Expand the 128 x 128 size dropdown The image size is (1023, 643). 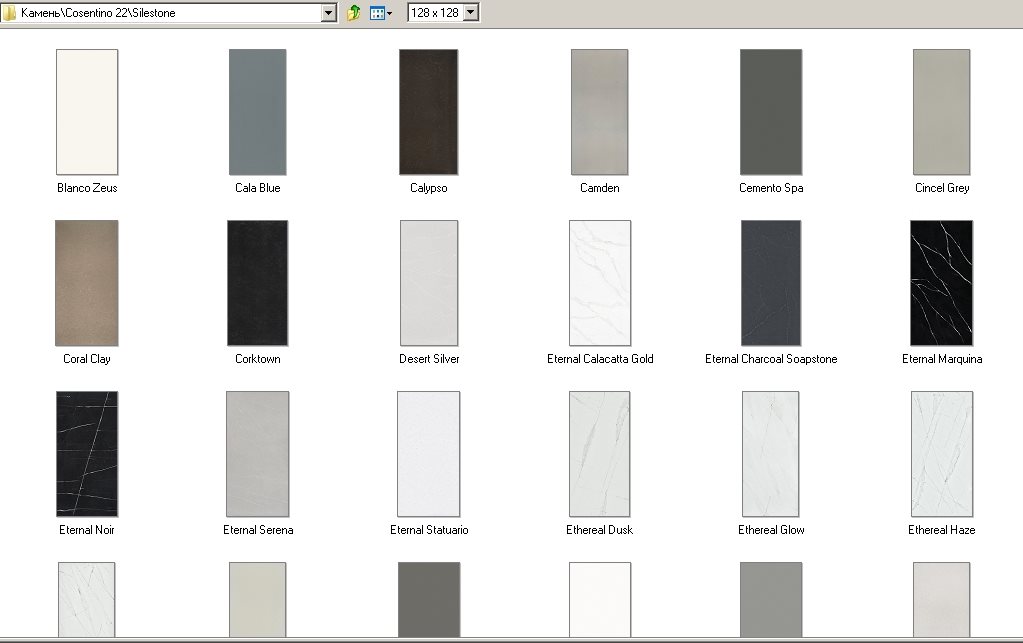click(470, 12)
